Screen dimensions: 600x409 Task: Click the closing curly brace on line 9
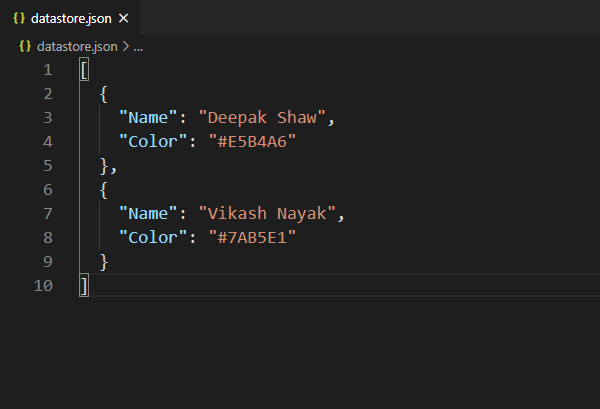coord(104,261)
